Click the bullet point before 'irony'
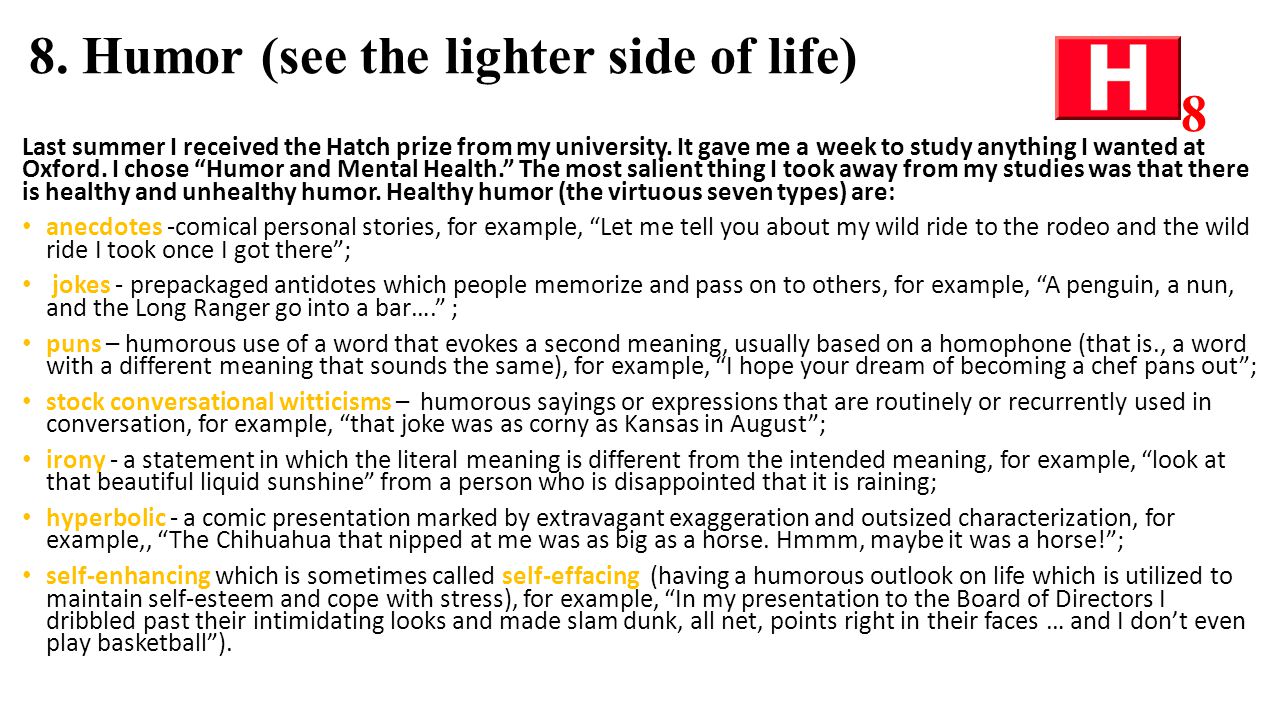 pyautogui.click(x=29, y=461)
